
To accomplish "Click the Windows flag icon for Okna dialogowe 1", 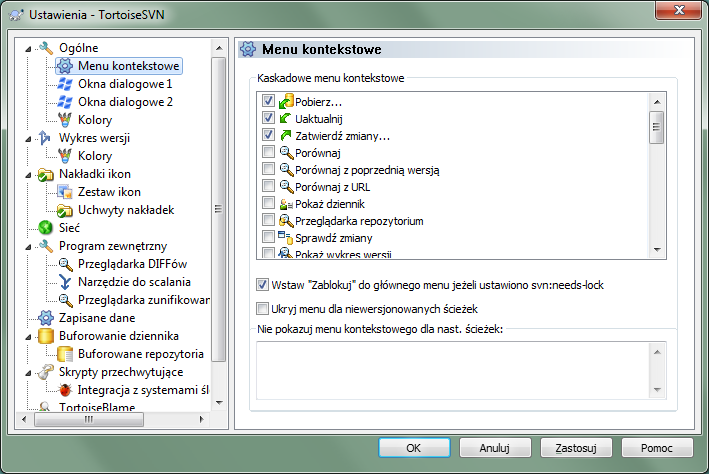I will coord(65,84).
